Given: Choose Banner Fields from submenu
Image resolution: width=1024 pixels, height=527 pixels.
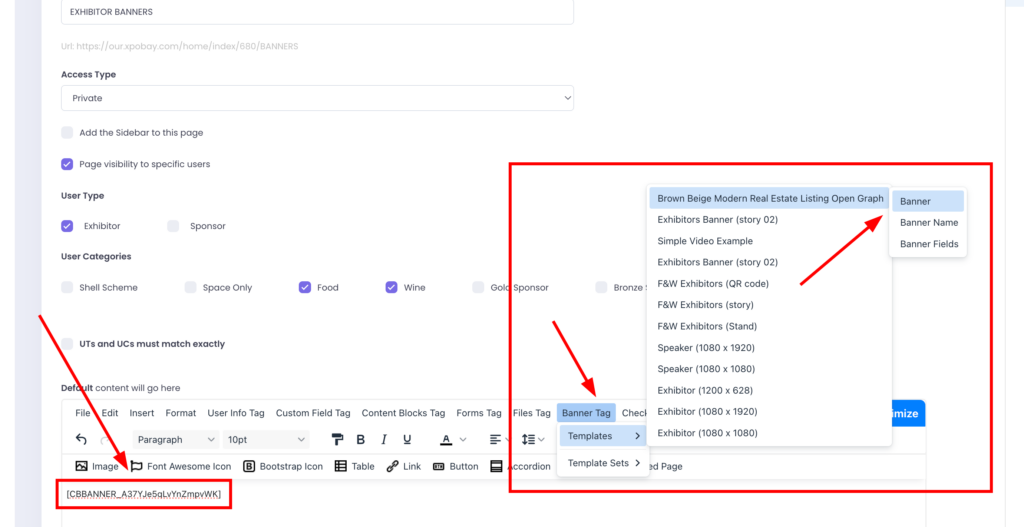Looking at the screenshot, I should coord(929,244).
